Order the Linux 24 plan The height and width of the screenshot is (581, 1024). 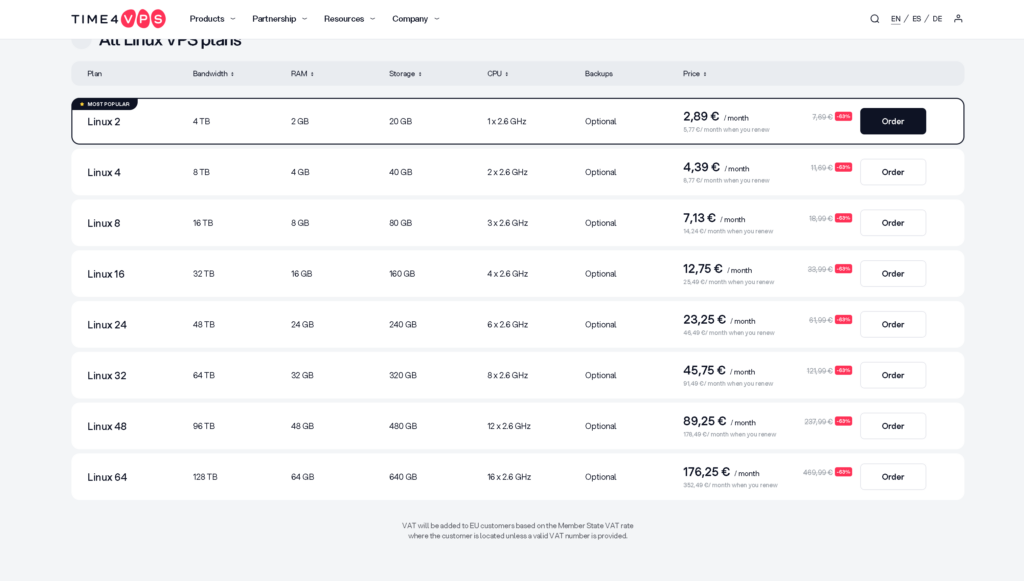[893, 324]
